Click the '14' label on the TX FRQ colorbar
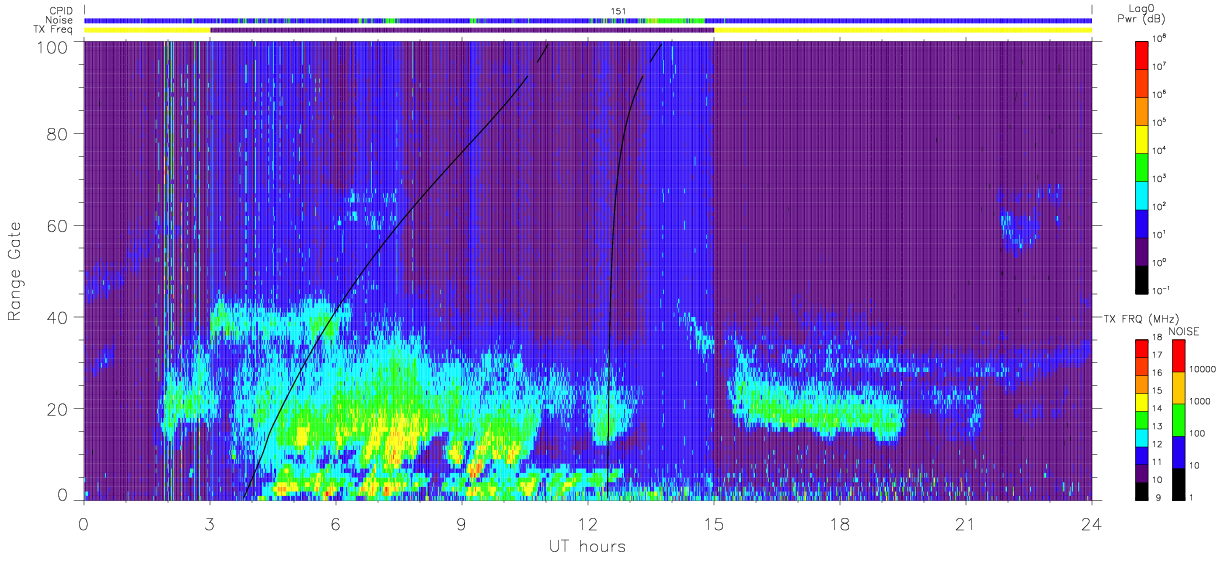Viewport: 1228px width, 567px height. pyautogui.click(x=1157, y=410)
